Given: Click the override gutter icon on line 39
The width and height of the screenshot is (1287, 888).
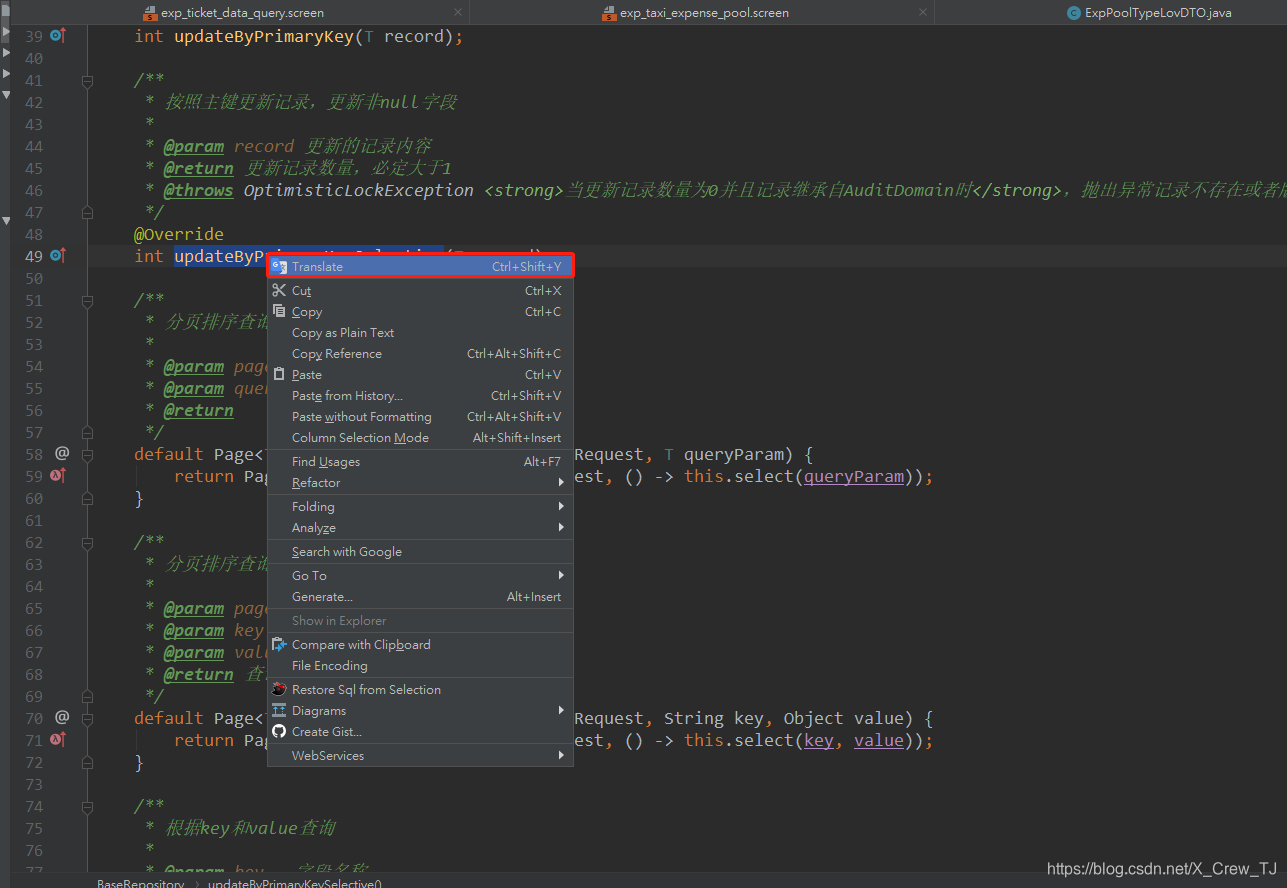Looking at the screenshot, I should (58, 36).
